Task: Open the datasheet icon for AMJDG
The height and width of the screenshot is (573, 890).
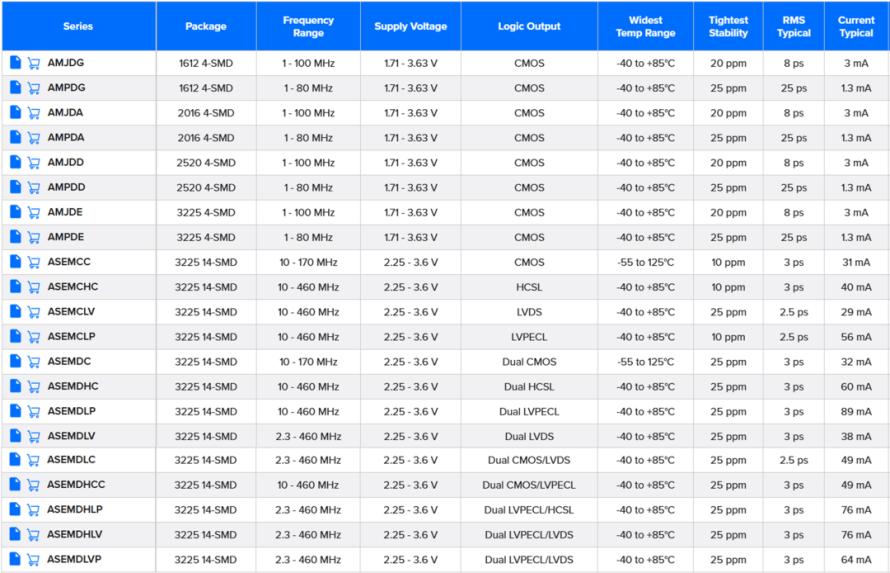Action: pos(15,63)
